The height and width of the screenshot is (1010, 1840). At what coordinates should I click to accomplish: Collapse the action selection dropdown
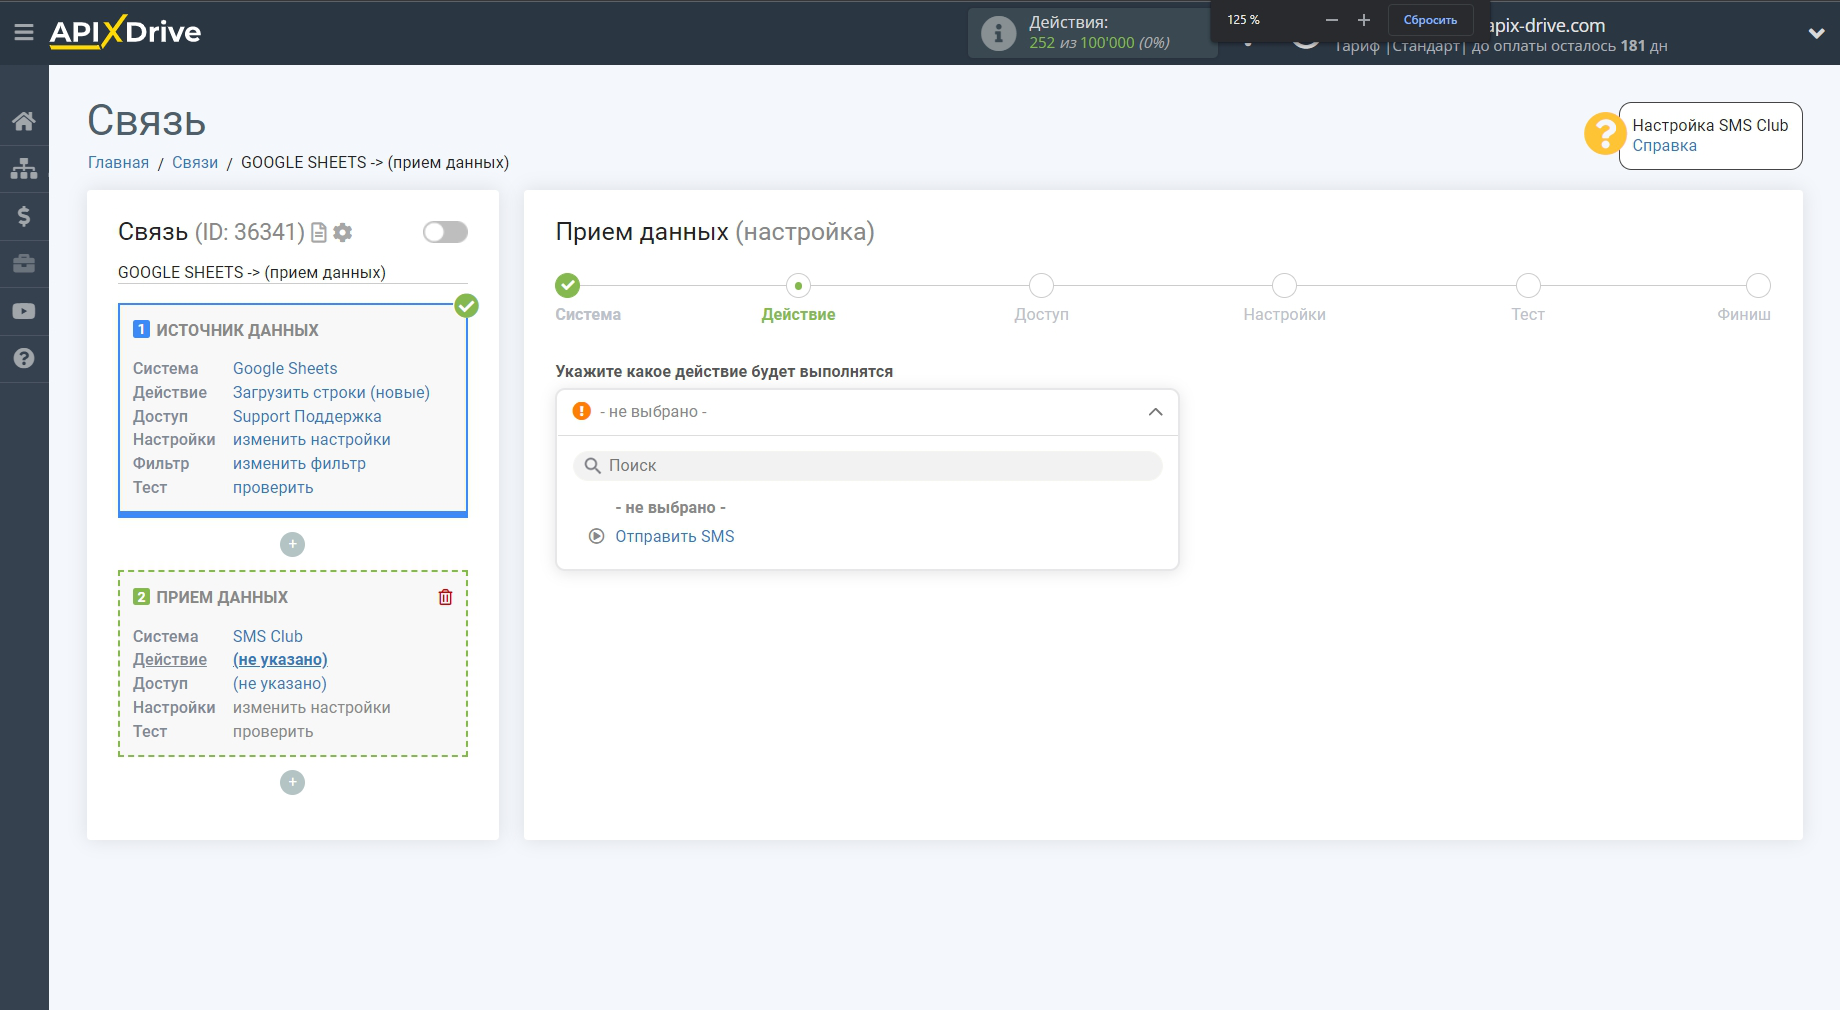point(1155,412)
